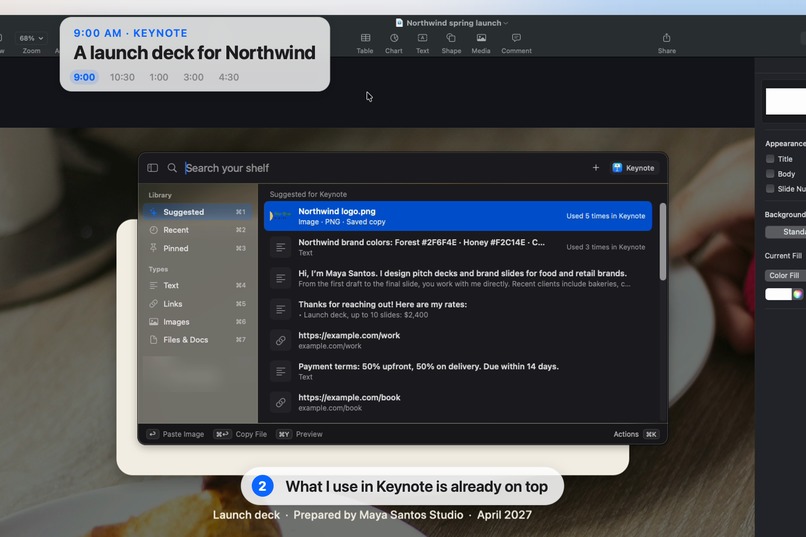This screenshot has width=806, height=537.
Task: Select the example.com/book link item
Action: (457, 402)
